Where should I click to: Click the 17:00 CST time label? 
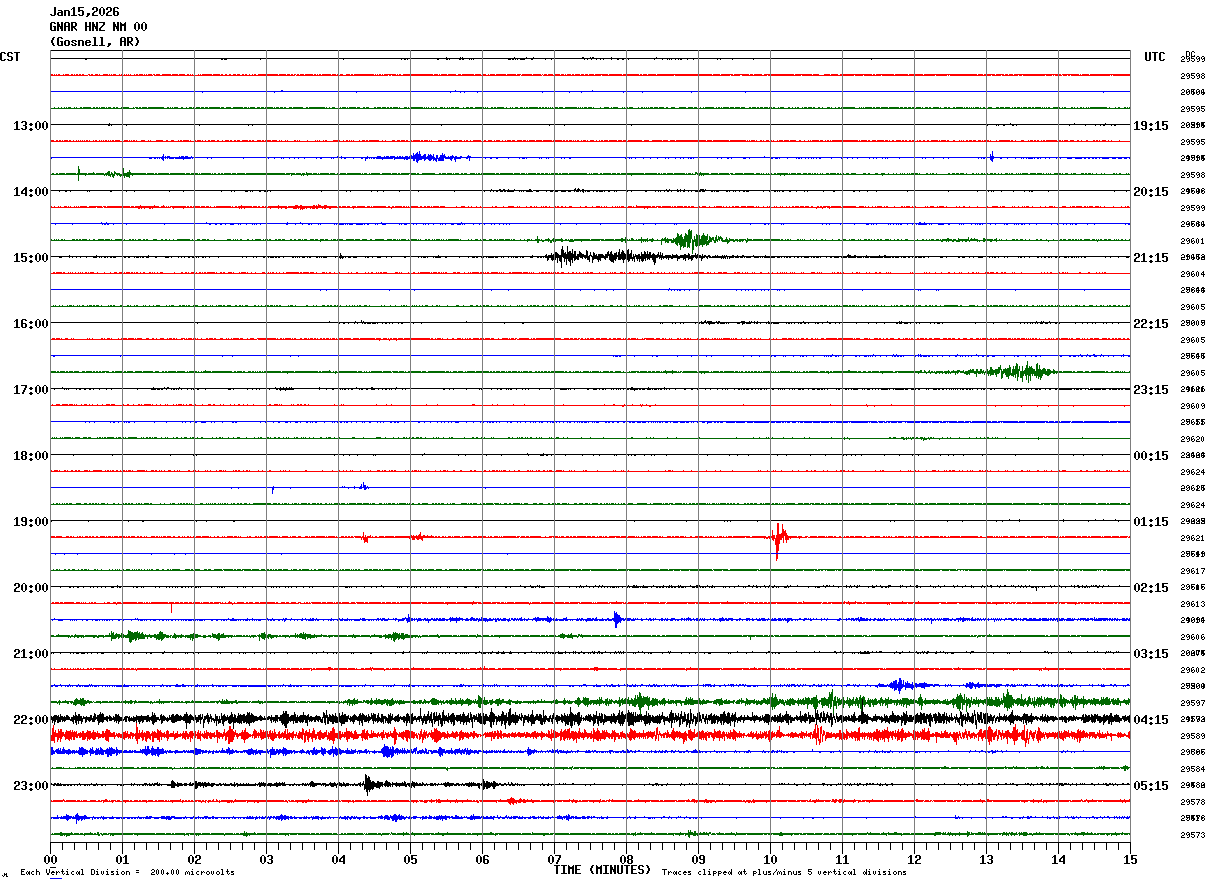point(30,389)
